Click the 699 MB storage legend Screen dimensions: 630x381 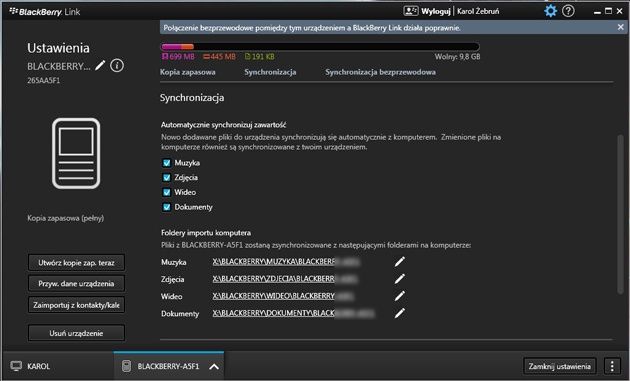(x=178, y=57)
